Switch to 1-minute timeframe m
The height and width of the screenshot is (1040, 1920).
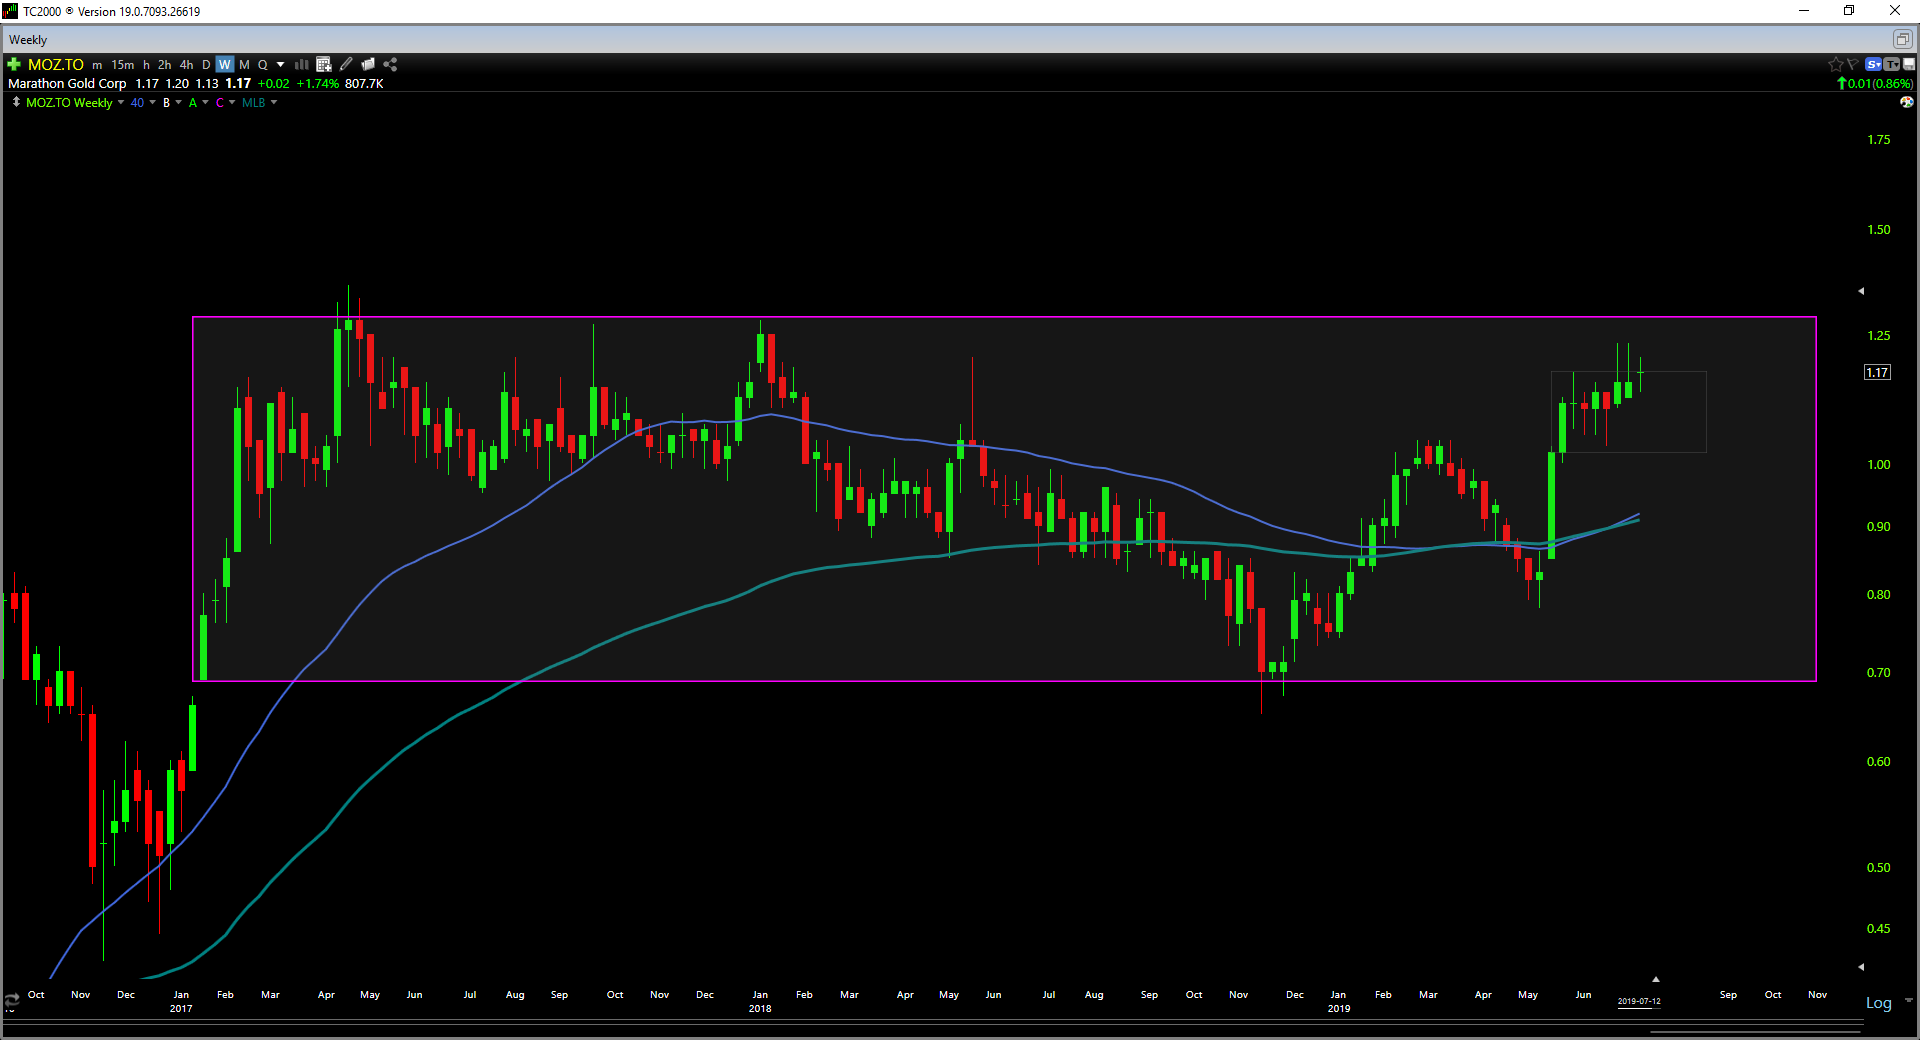(97, 65)
